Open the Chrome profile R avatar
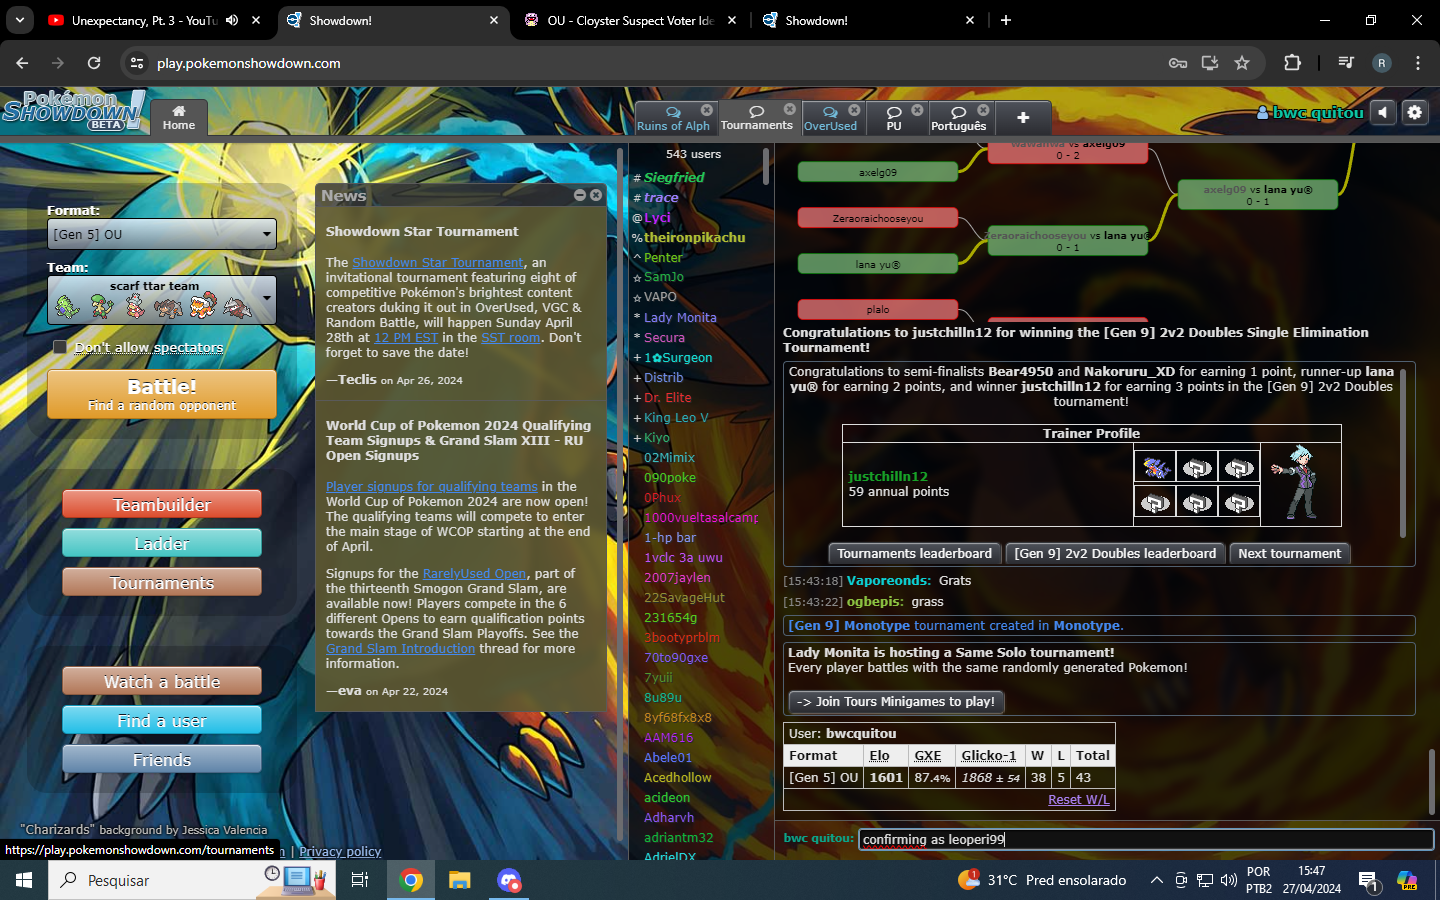Viewport: 1440px width, 900px height. click(x=1382, y=63)
